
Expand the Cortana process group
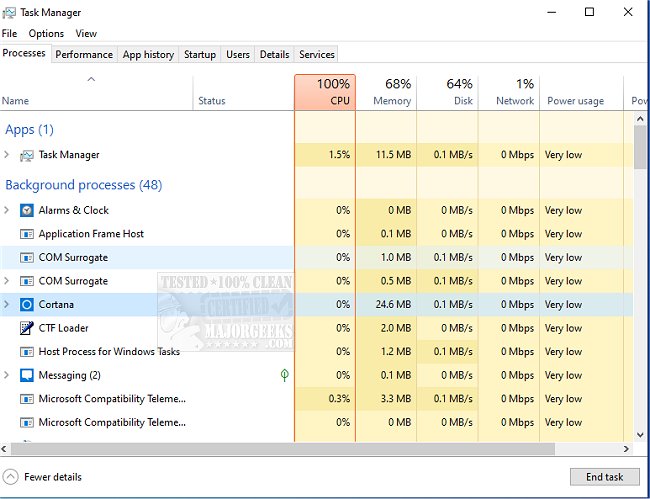point(6,304)
